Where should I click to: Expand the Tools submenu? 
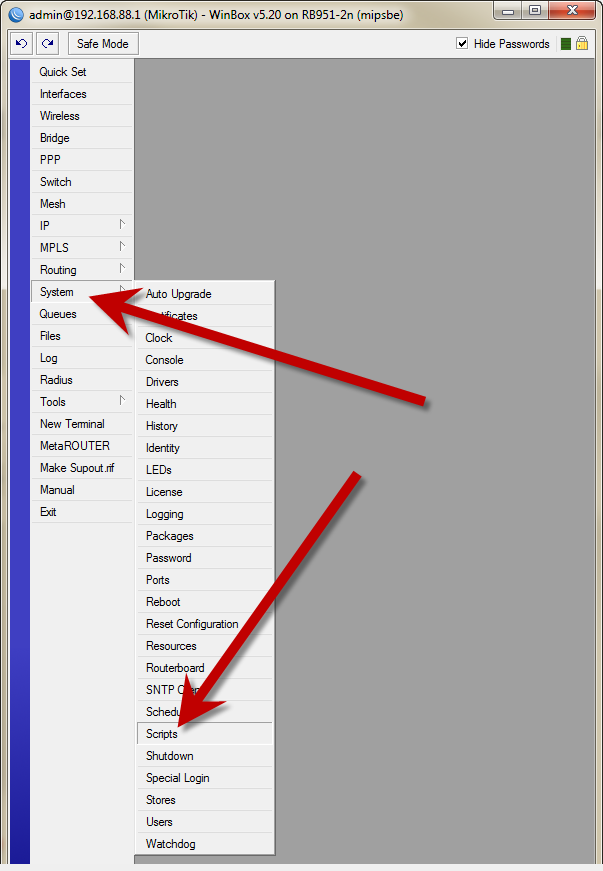click(x=82, y=402)
